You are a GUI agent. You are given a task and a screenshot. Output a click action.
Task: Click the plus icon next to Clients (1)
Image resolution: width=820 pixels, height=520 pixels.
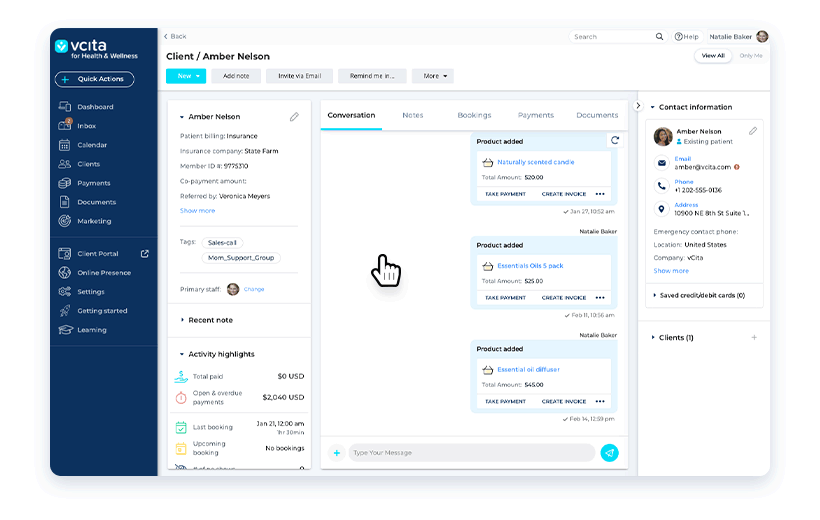click(x=754, y=338)
